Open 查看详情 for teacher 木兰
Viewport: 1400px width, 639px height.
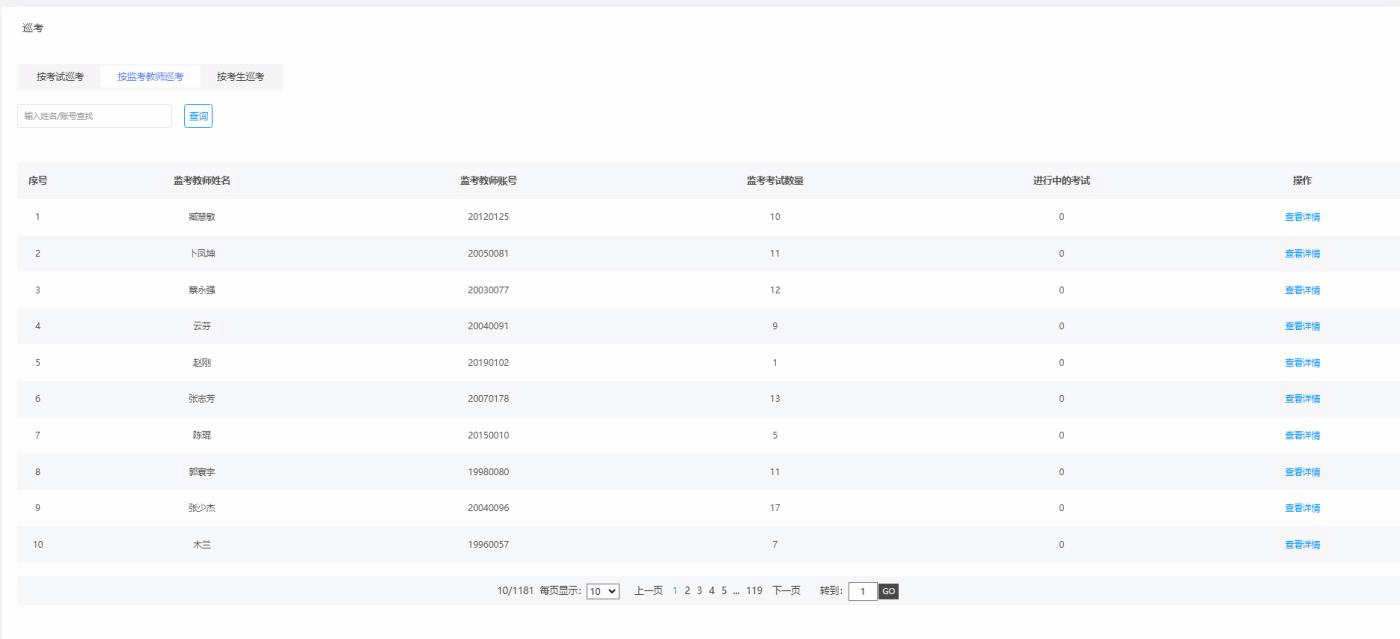pos(1302,545)
